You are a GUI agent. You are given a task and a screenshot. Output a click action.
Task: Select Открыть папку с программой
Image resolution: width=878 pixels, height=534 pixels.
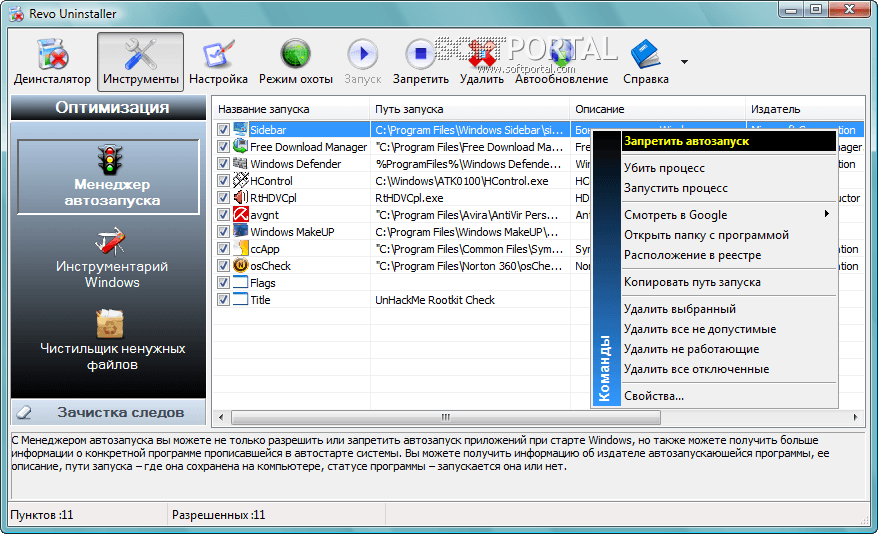coord(728,235)
